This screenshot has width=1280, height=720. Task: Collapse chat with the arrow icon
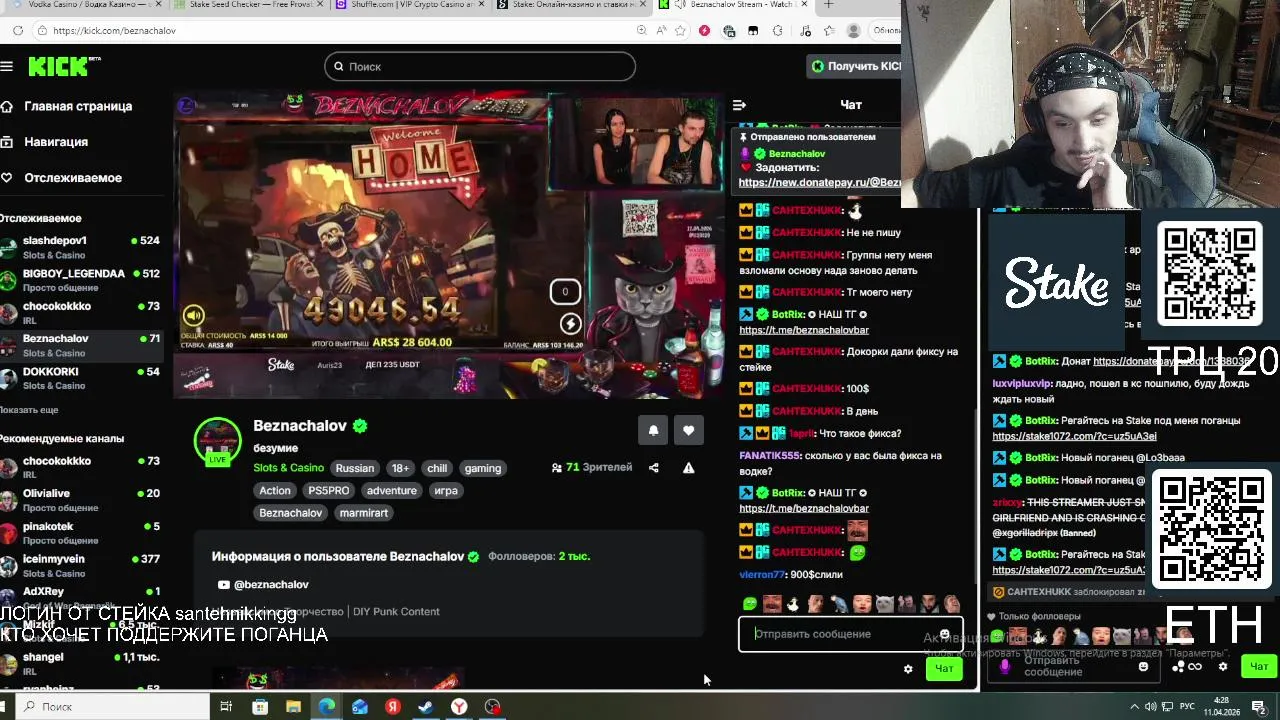tap(739, 105)
